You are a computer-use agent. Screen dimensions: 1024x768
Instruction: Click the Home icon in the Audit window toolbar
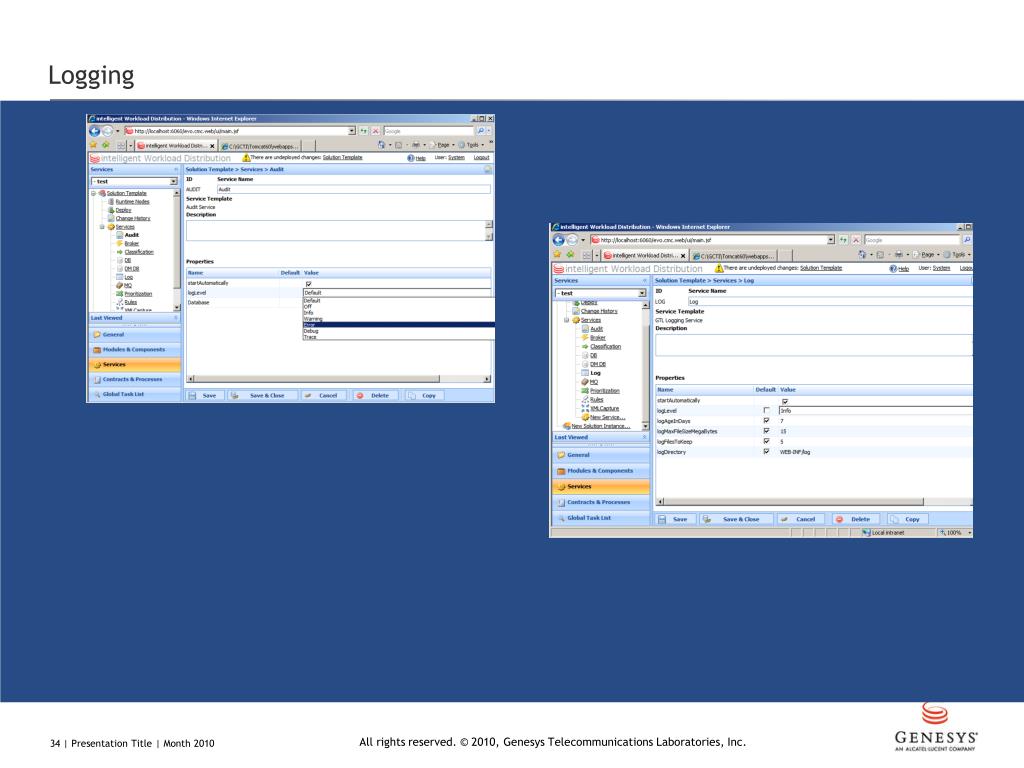(381, 145)
